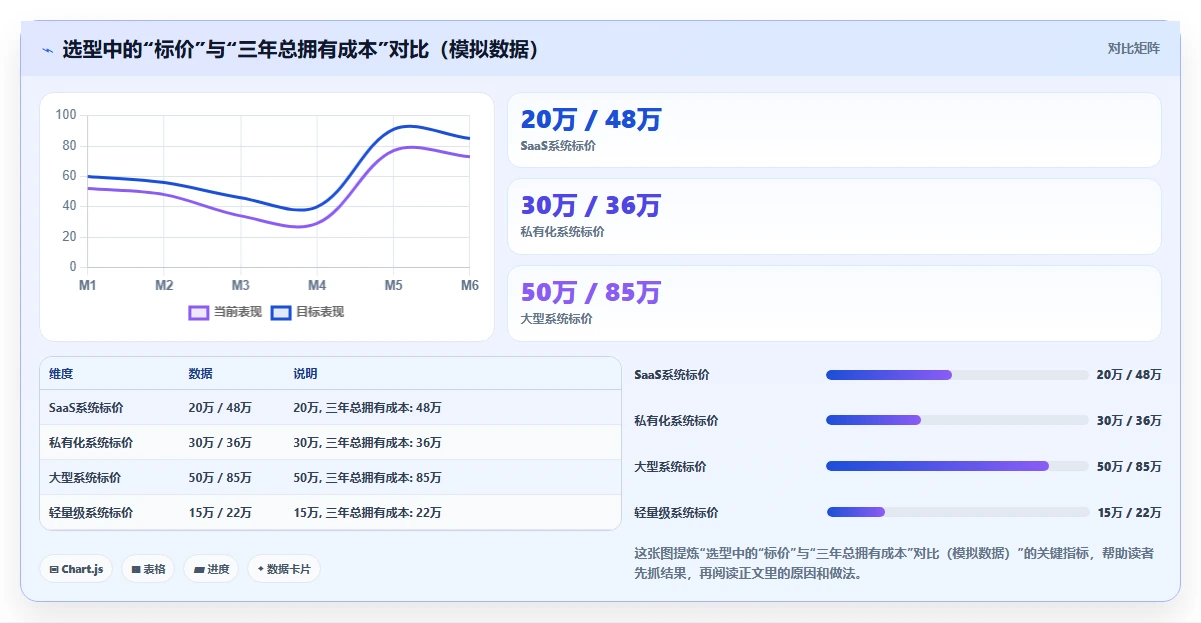
Task: Click table cell 50万, 三年总拥有成本: 85万
Action: (367, 478)
